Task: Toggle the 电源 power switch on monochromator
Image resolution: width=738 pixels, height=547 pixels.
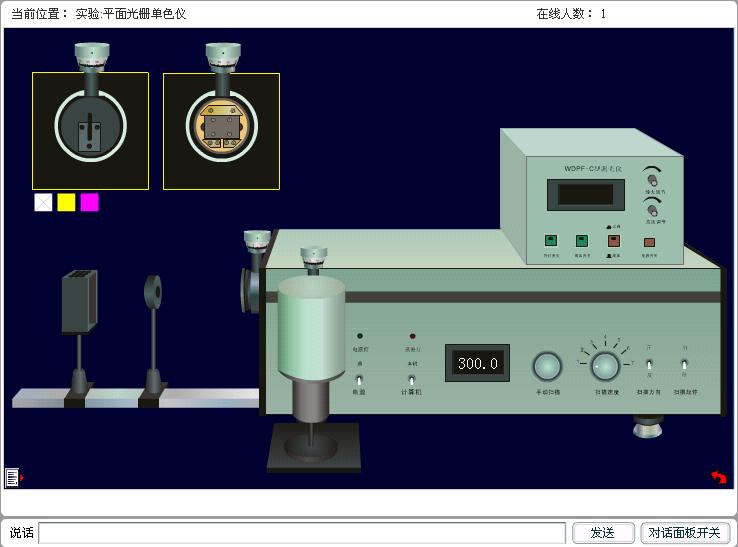Action: 359,379
